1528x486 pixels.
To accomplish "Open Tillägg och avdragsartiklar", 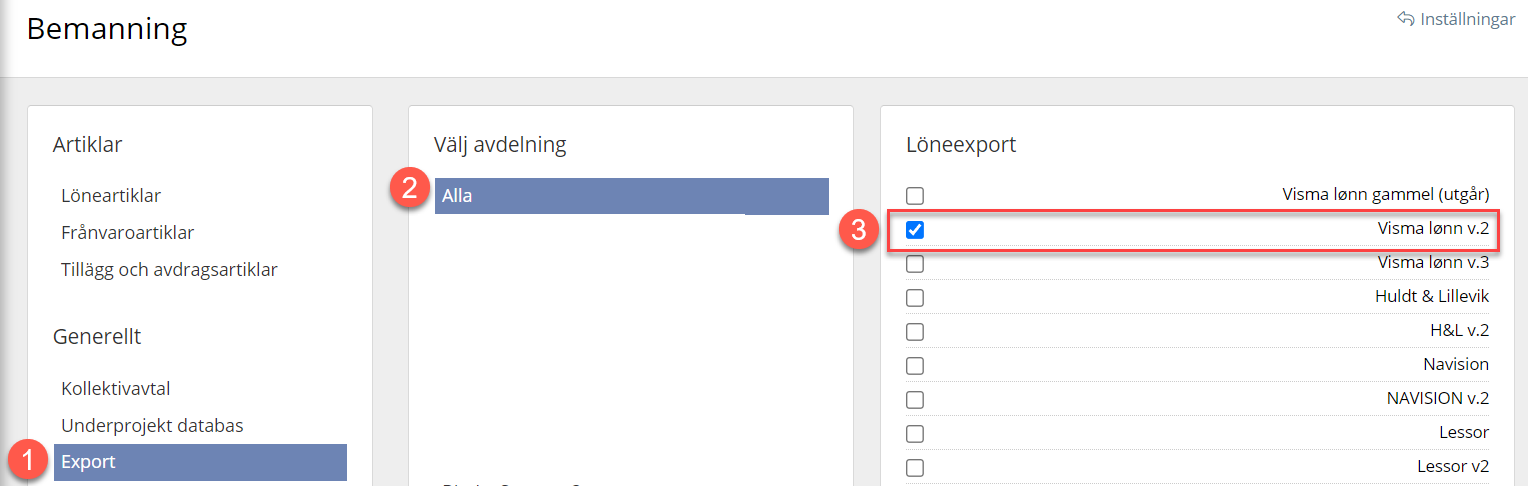I will pyautogui.click(x=169, y=270).
